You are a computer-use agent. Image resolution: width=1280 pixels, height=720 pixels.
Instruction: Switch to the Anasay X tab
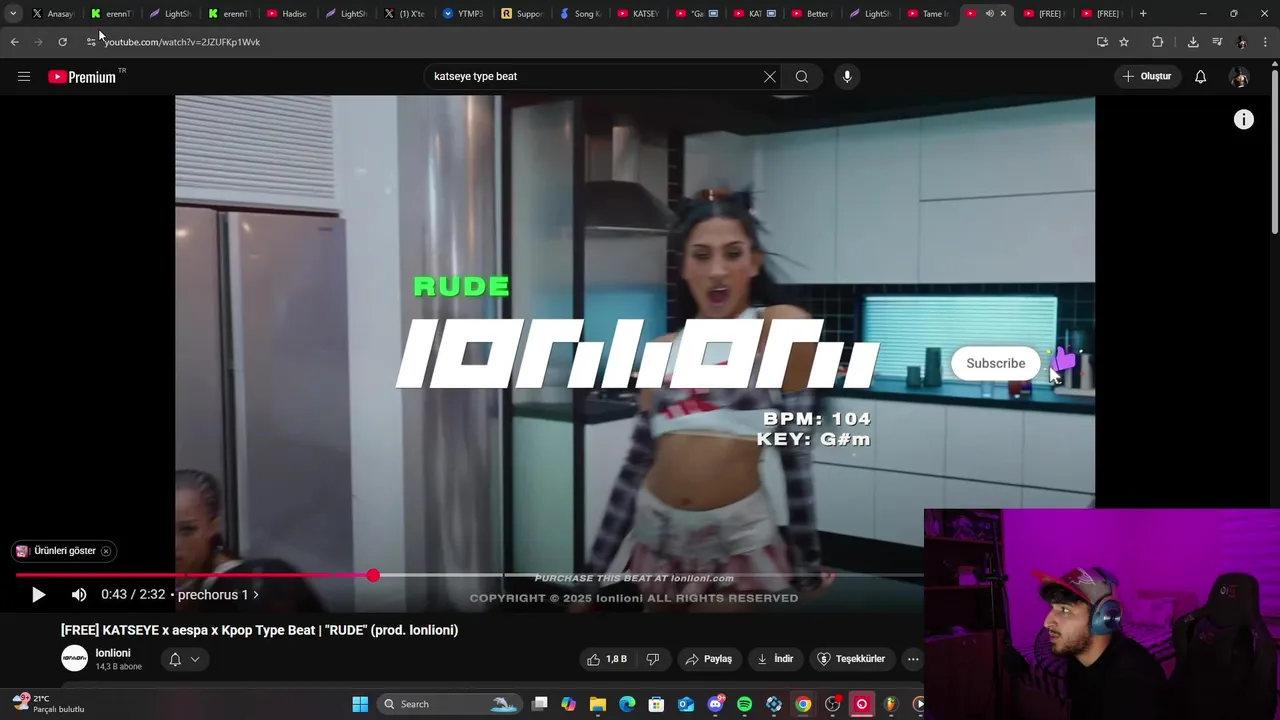point(53,14)
